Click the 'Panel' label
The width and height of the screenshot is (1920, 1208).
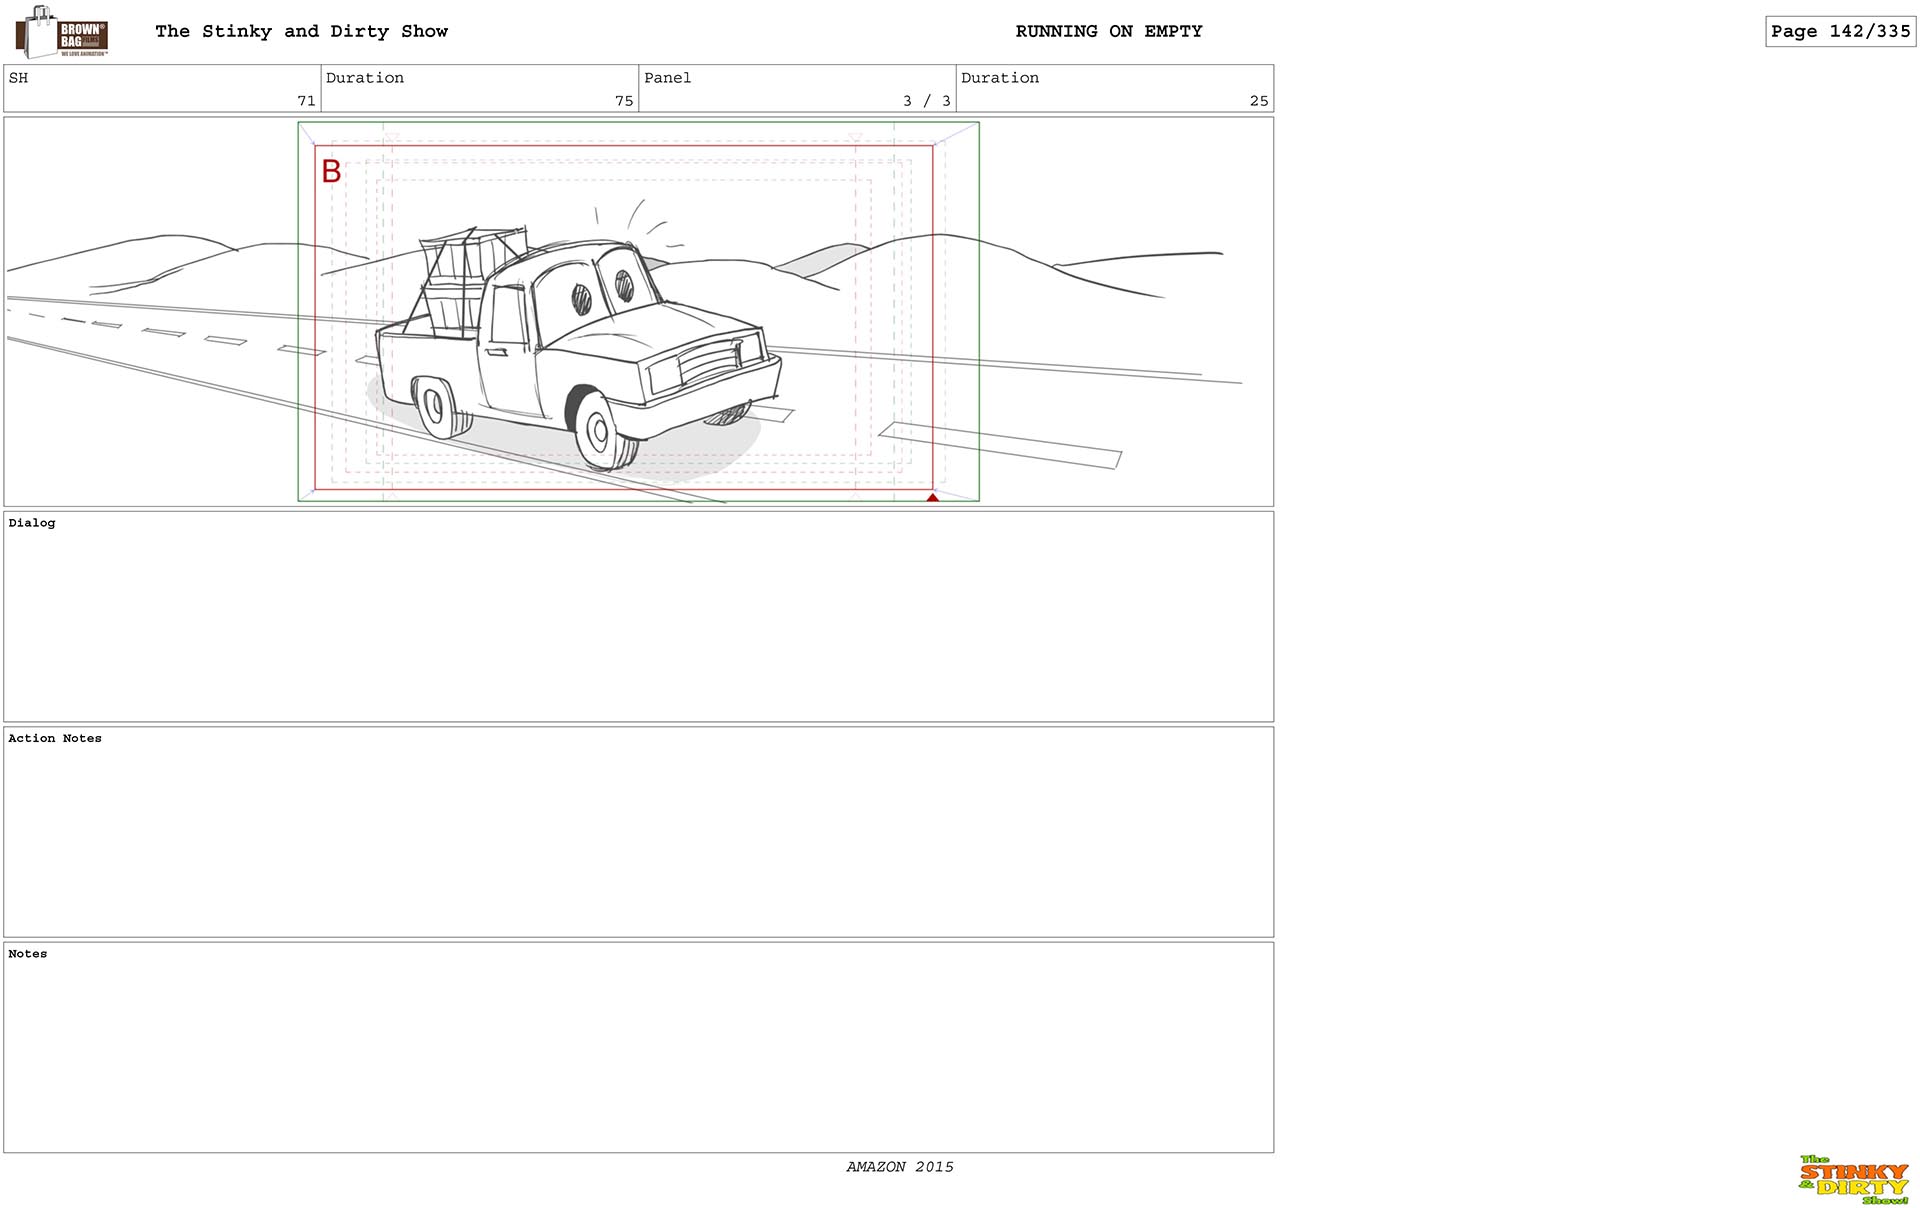[667, 78]
